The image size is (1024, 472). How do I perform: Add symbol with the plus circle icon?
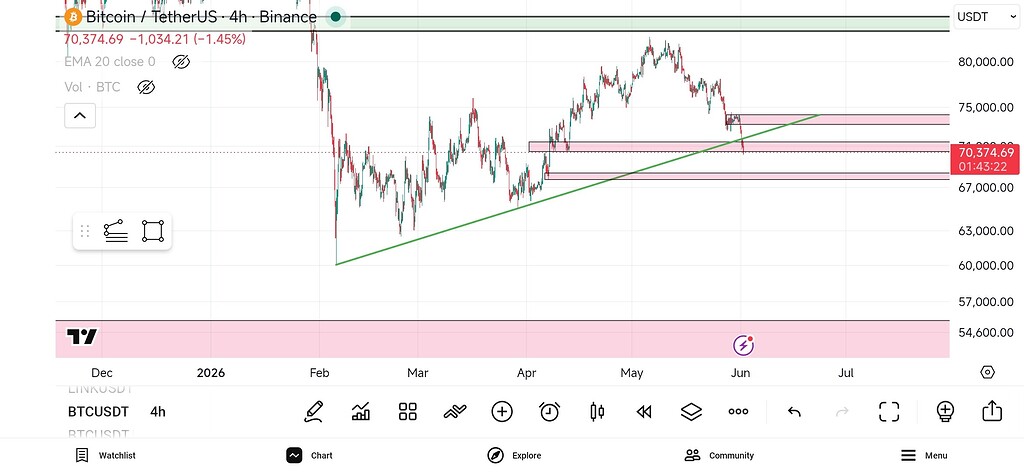tap(502, 412)
